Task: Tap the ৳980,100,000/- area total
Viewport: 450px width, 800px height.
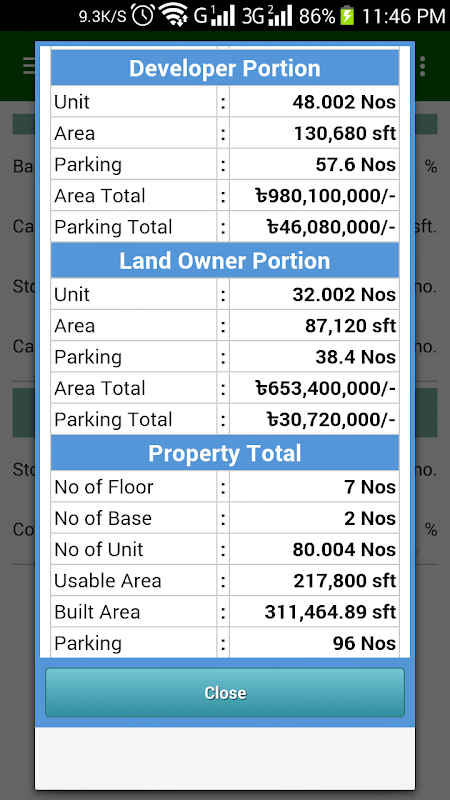Action: (x=326, y=196)
